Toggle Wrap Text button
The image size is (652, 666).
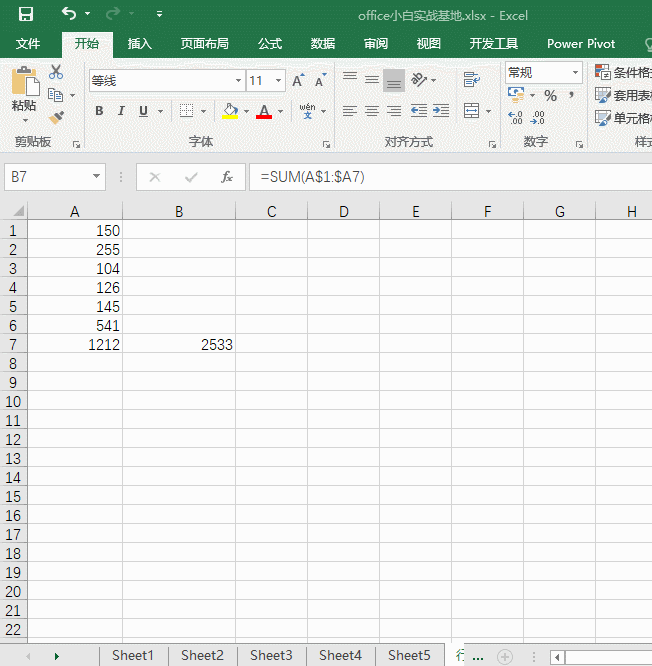coord(472,80)
